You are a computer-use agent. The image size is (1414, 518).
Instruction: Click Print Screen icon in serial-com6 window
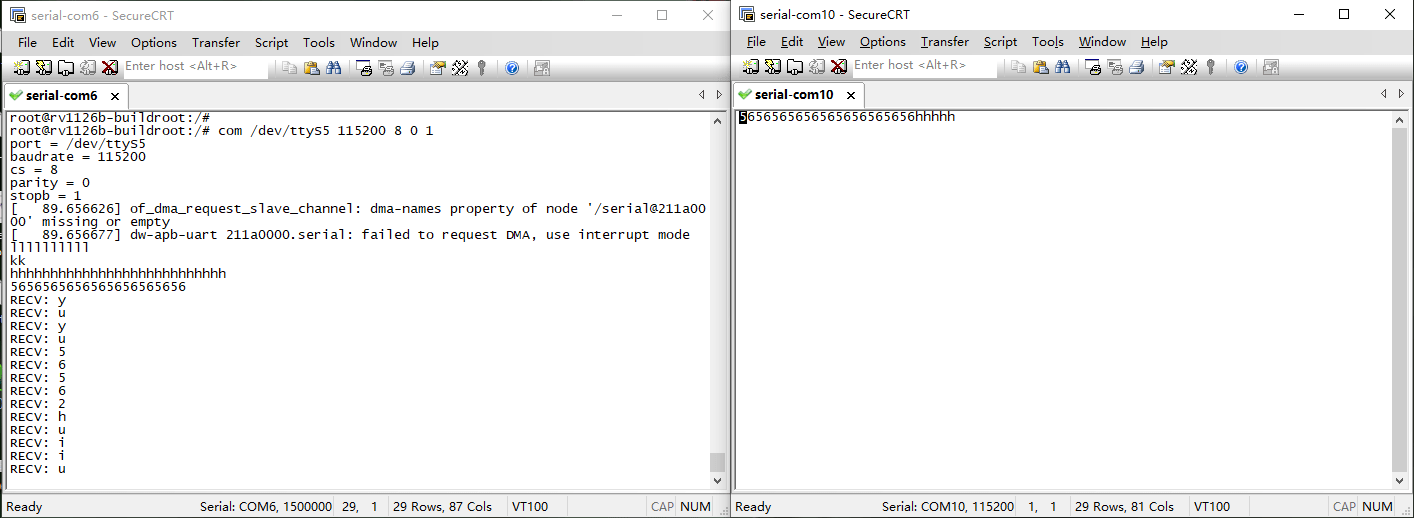[364, 67]
